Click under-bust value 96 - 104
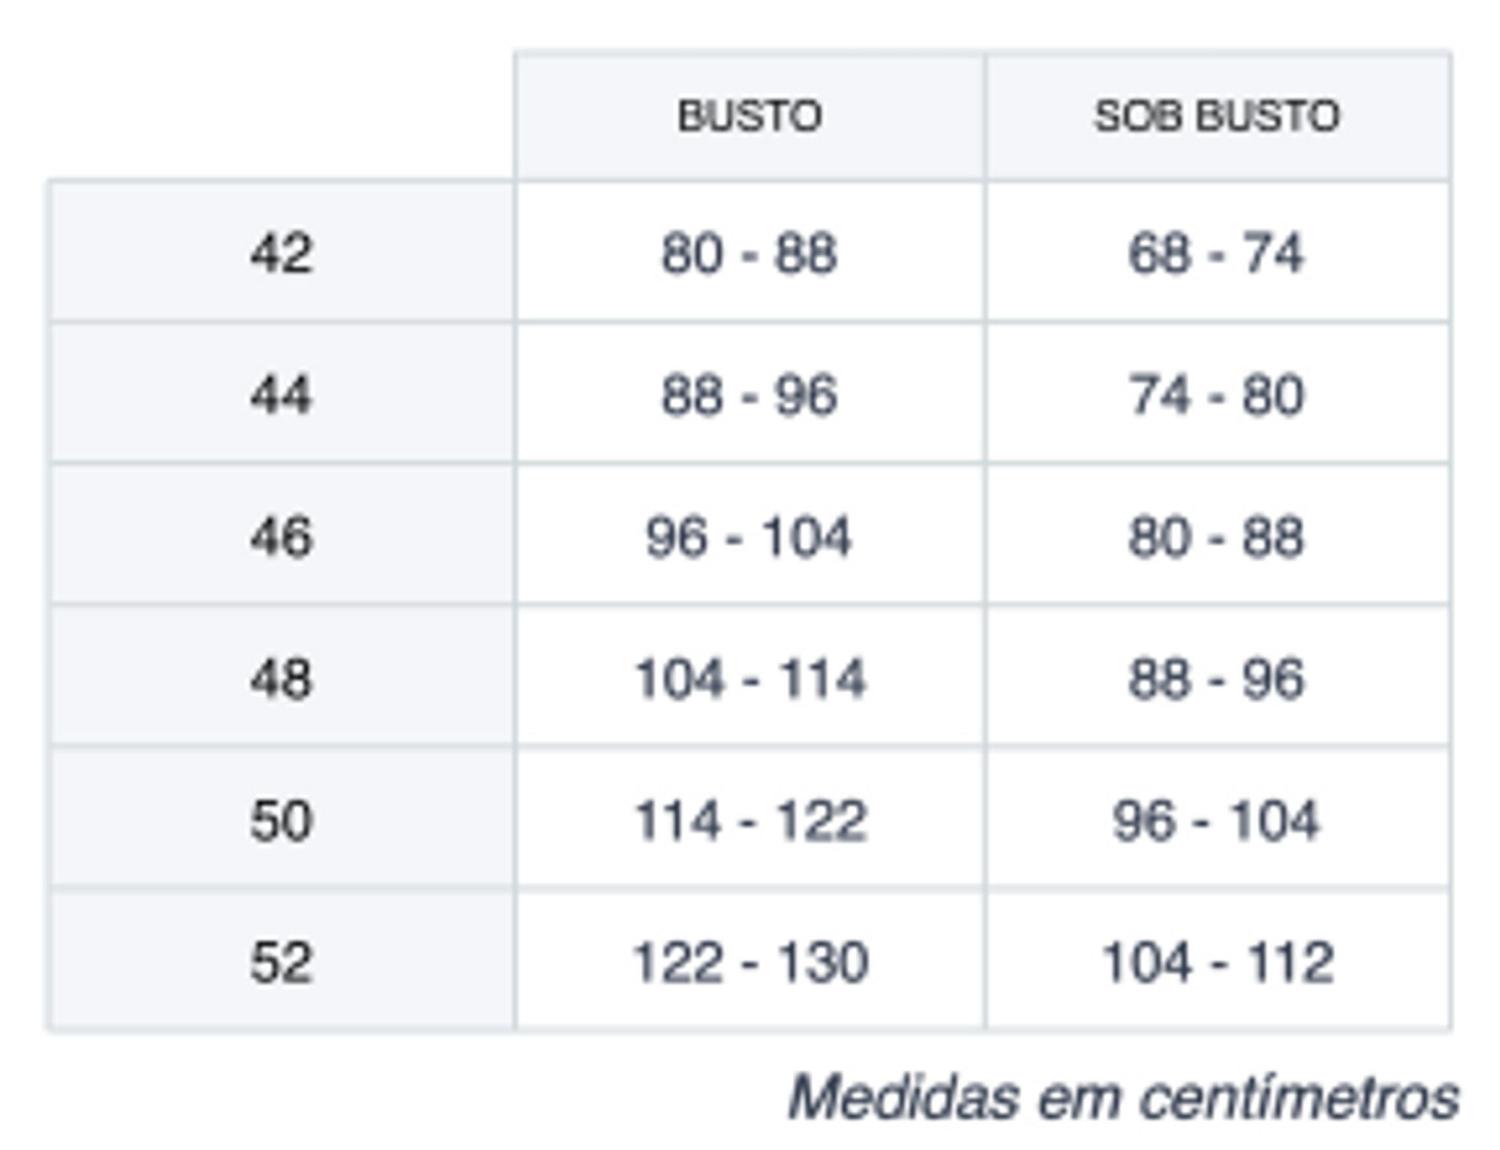 (x=1217, y=820)
